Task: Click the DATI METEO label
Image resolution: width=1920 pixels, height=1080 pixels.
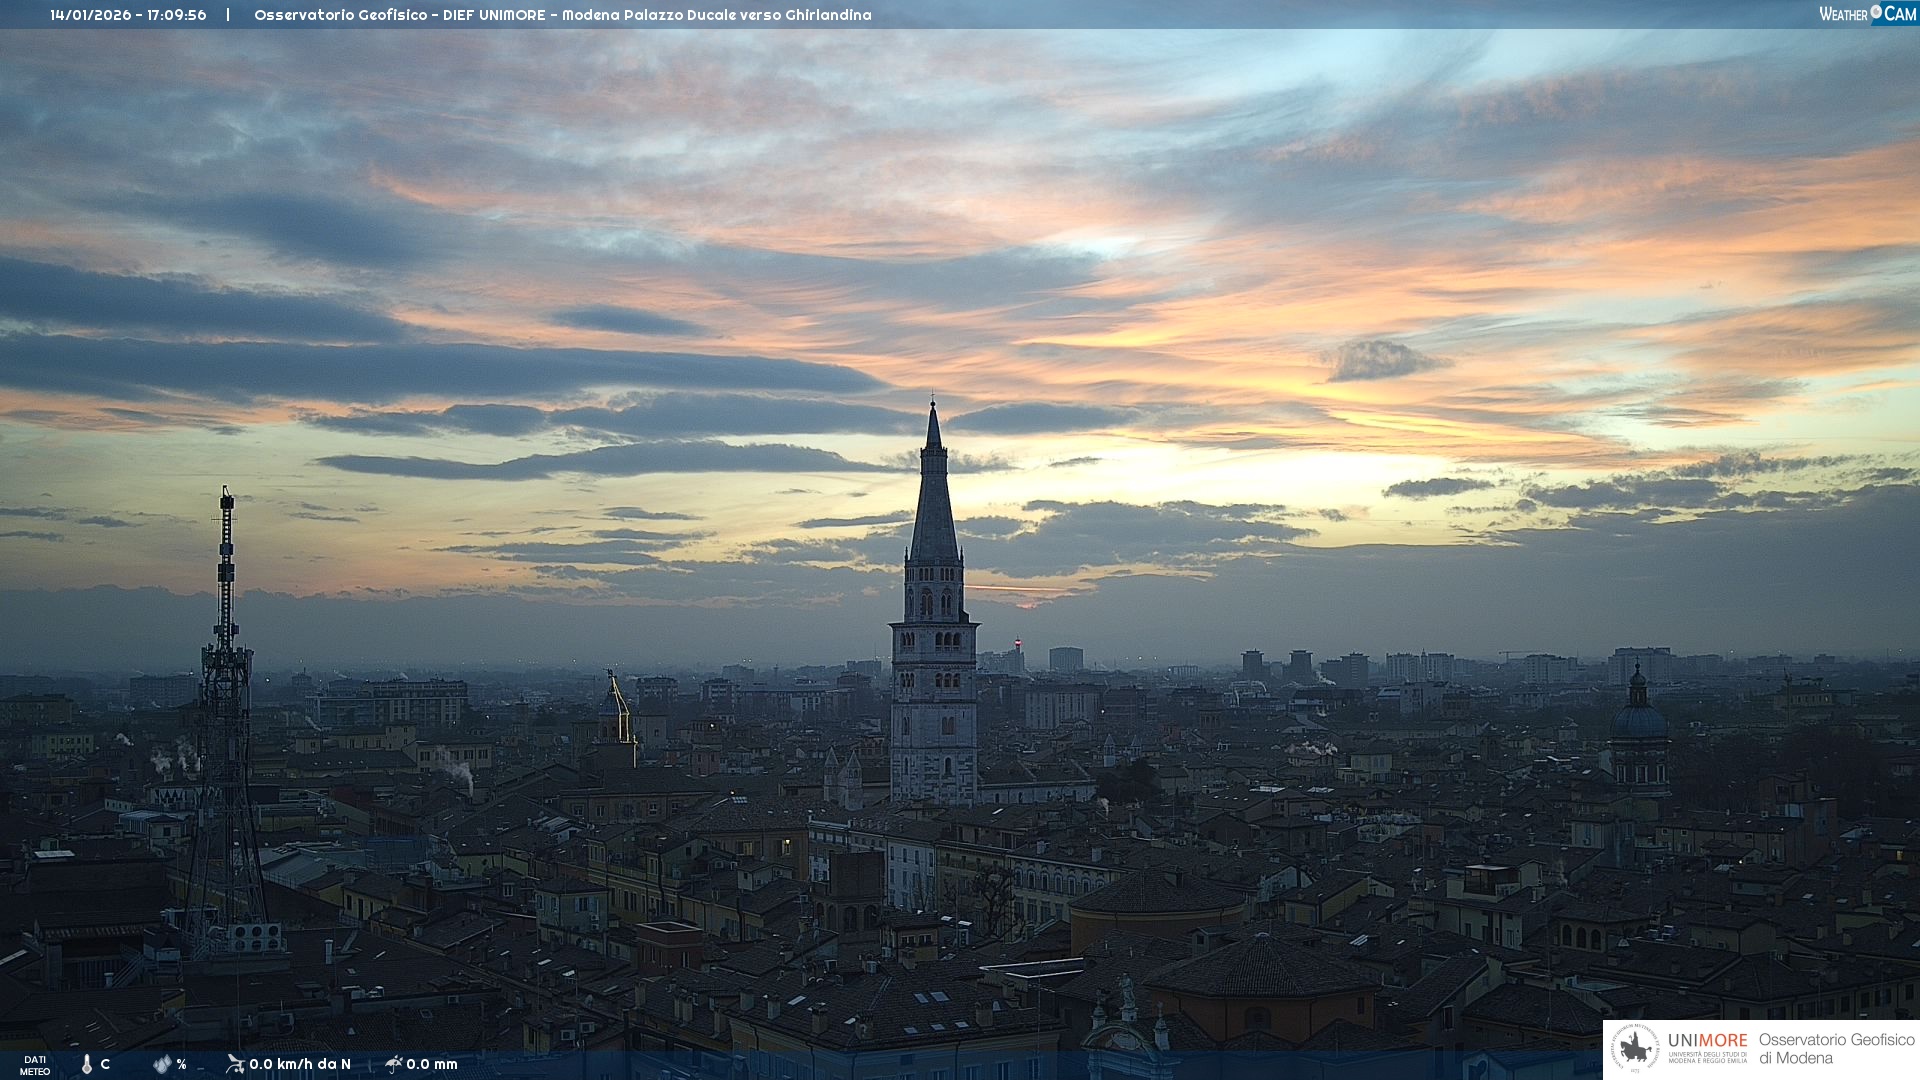Action: click(35, 1065)
